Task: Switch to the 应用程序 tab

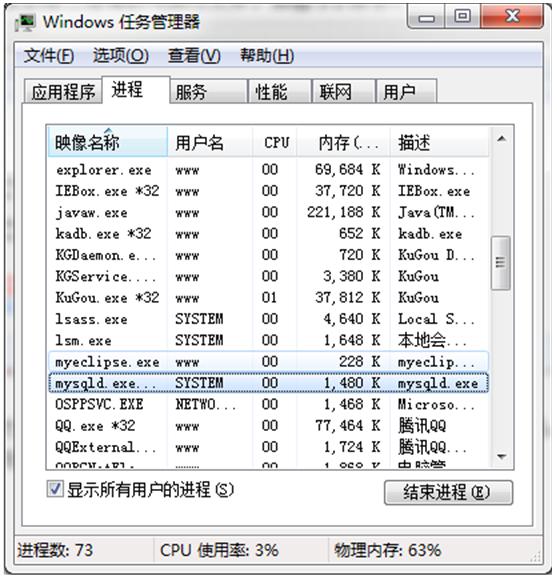Action: click(x=63, y=92)
